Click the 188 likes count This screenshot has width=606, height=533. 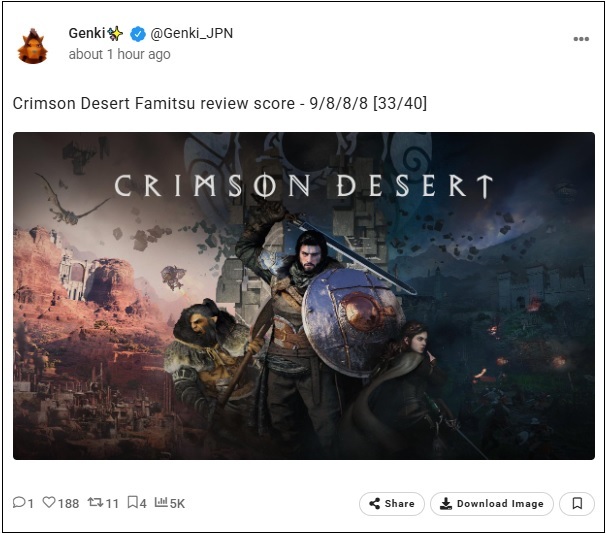[x=68, y=503]
